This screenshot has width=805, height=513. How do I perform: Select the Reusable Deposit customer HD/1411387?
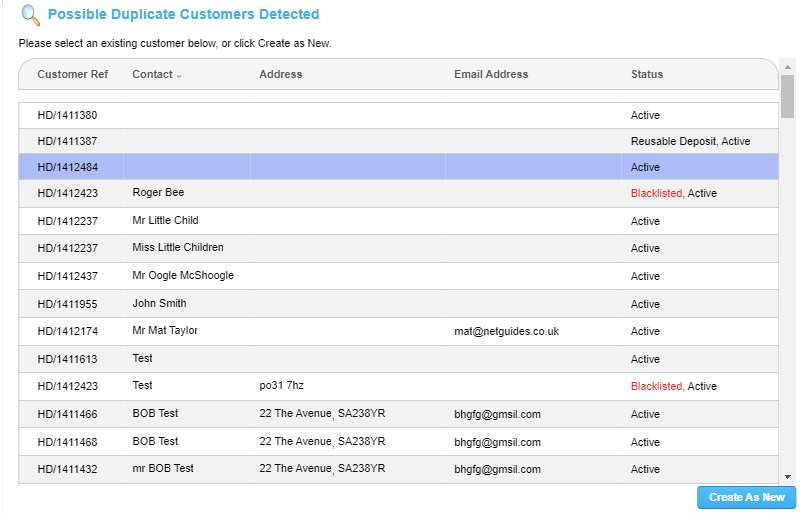pyautogui.click(x=67, y=142)
